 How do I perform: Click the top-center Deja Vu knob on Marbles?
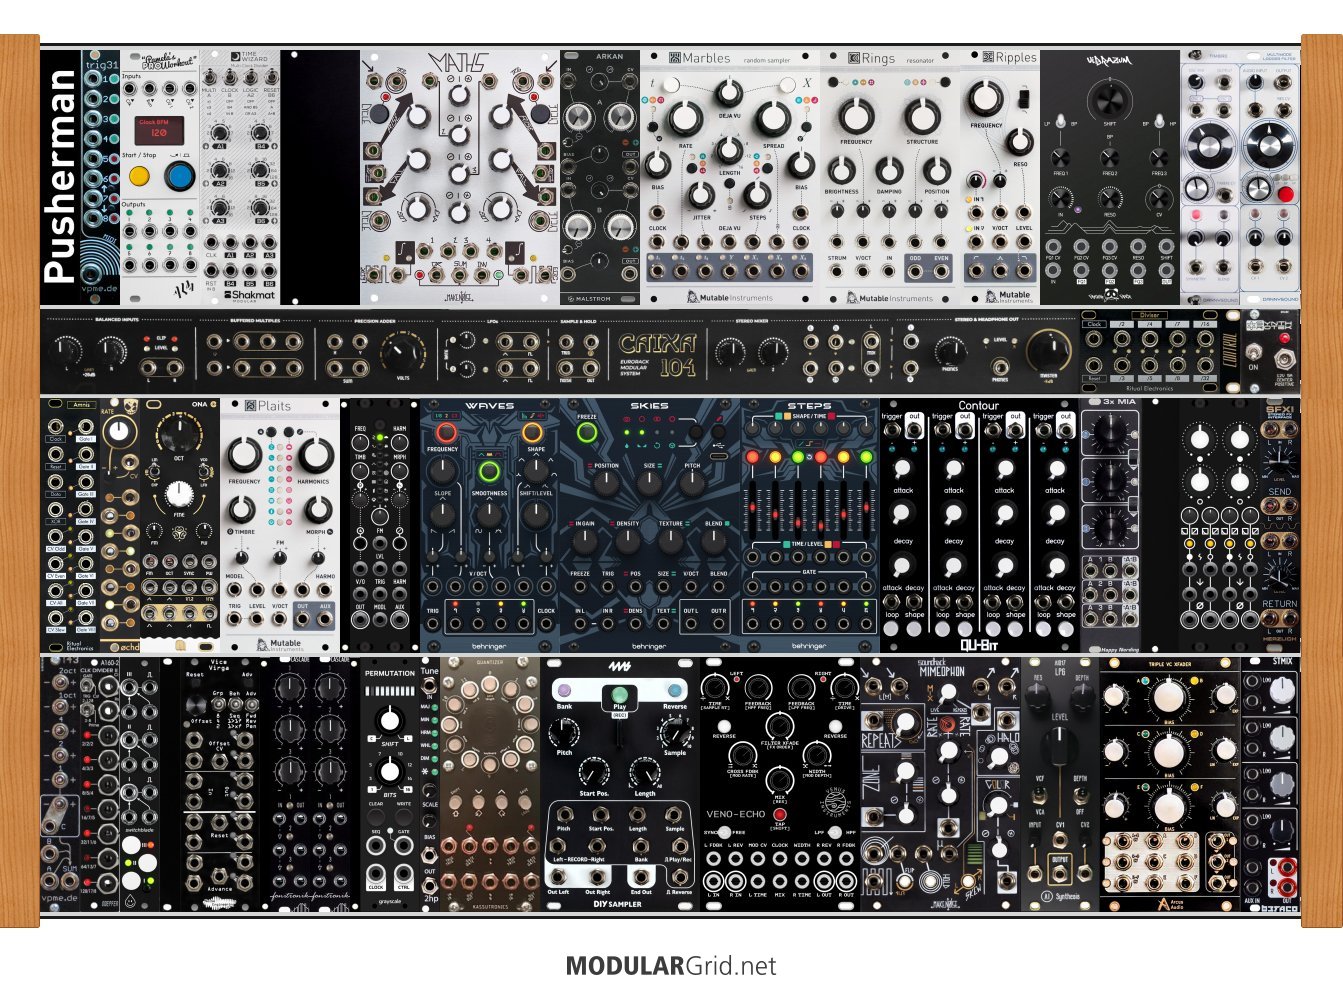(x=729, y=94)
